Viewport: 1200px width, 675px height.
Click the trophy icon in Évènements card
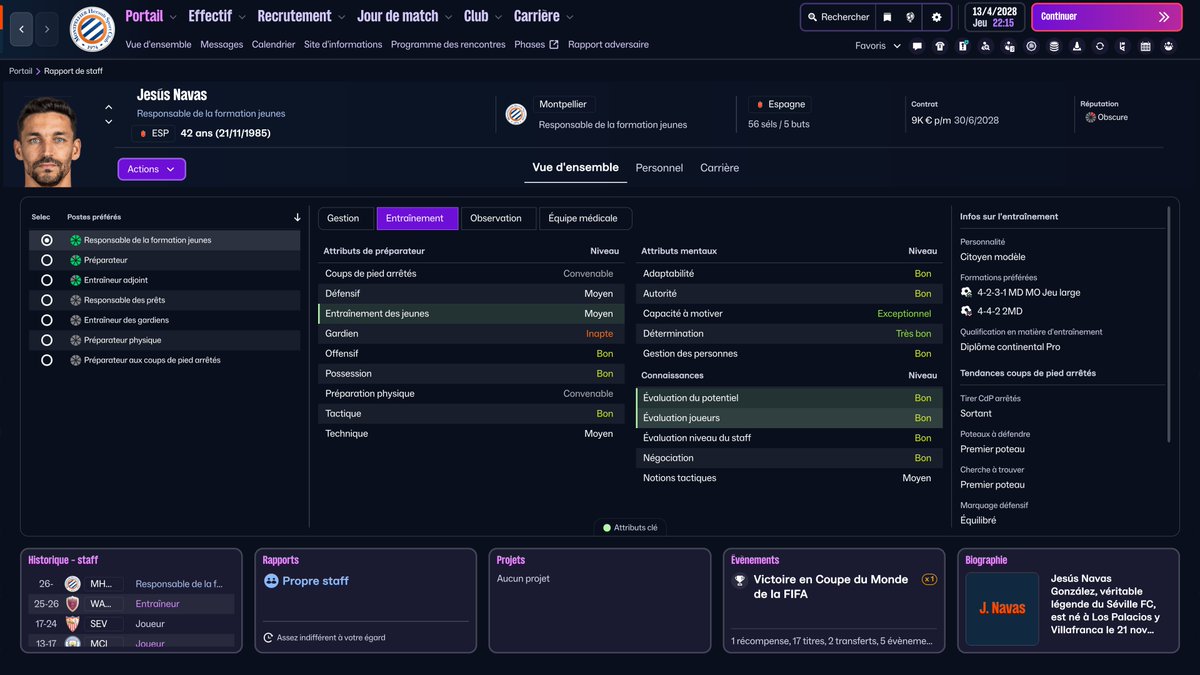point(740,579)
